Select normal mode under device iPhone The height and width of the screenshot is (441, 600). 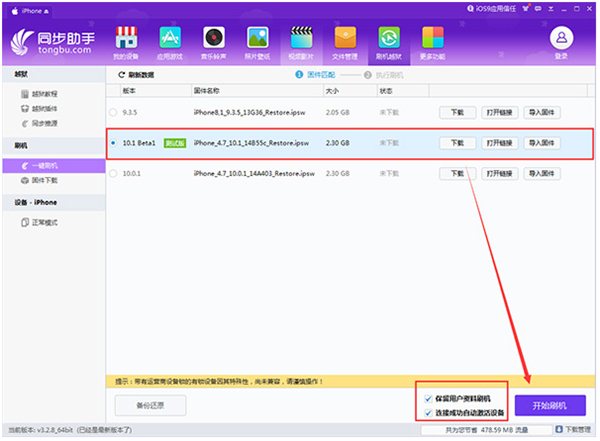[x=39, y=222]
